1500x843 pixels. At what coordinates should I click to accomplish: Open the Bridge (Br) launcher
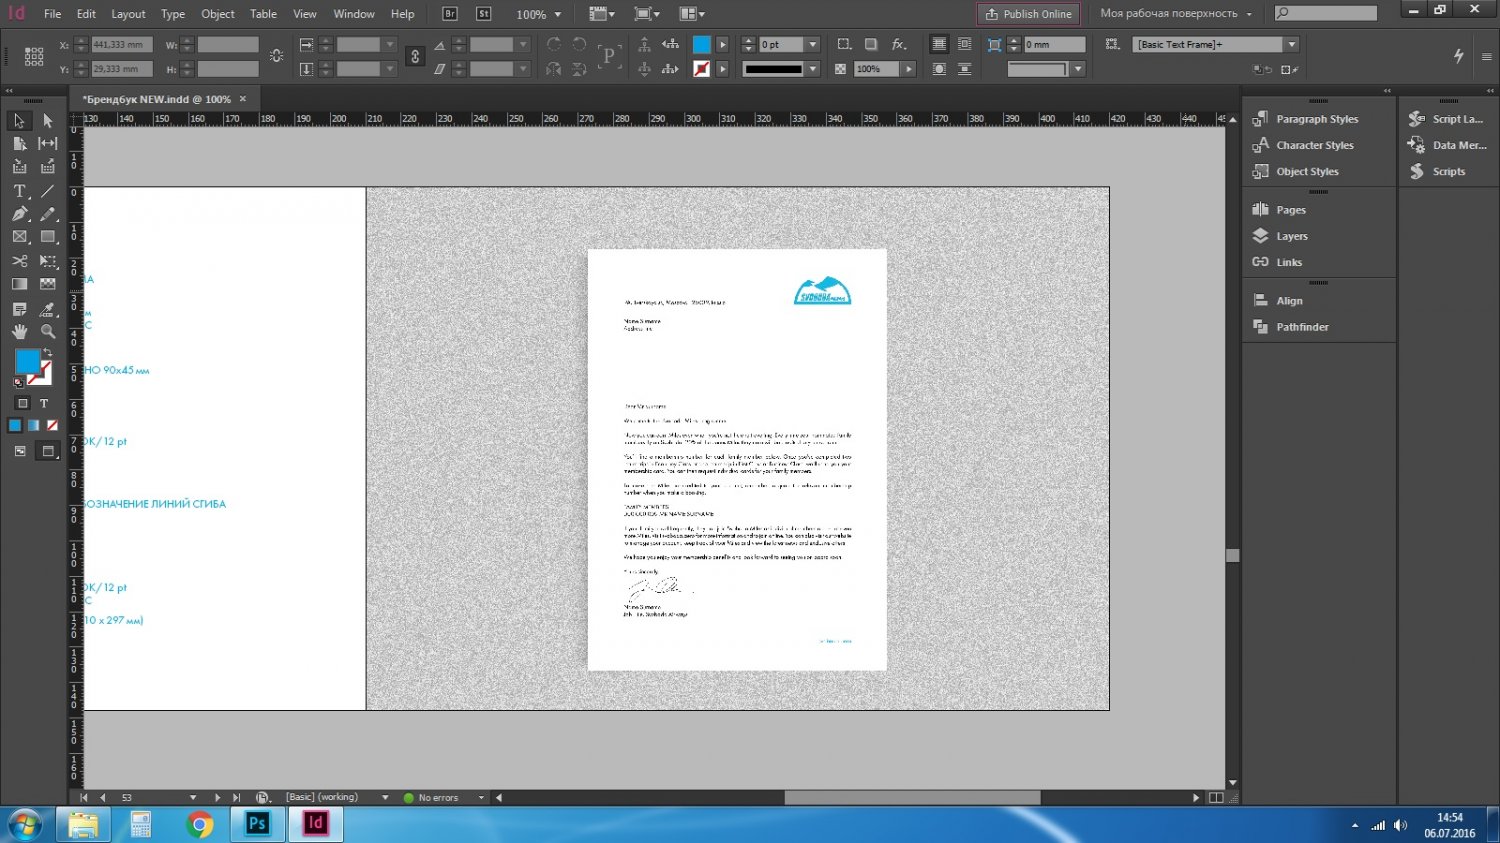pos(450,14)
